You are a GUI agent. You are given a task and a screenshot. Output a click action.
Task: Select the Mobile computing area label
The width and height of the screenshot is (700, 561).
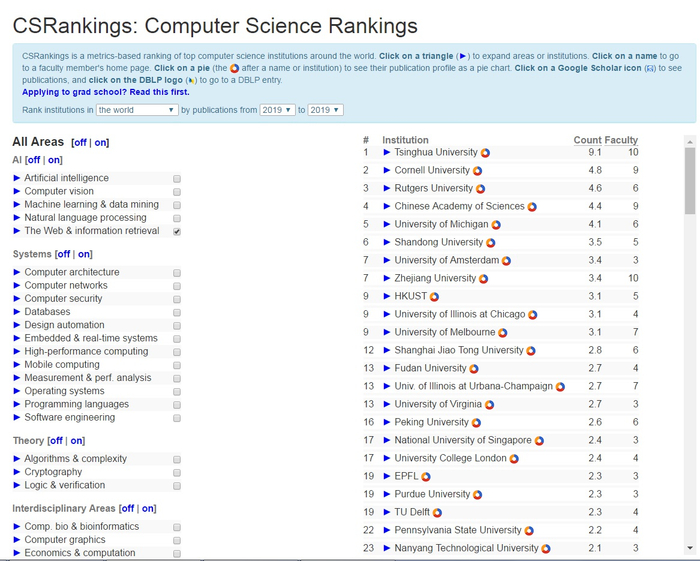(62, 365)
